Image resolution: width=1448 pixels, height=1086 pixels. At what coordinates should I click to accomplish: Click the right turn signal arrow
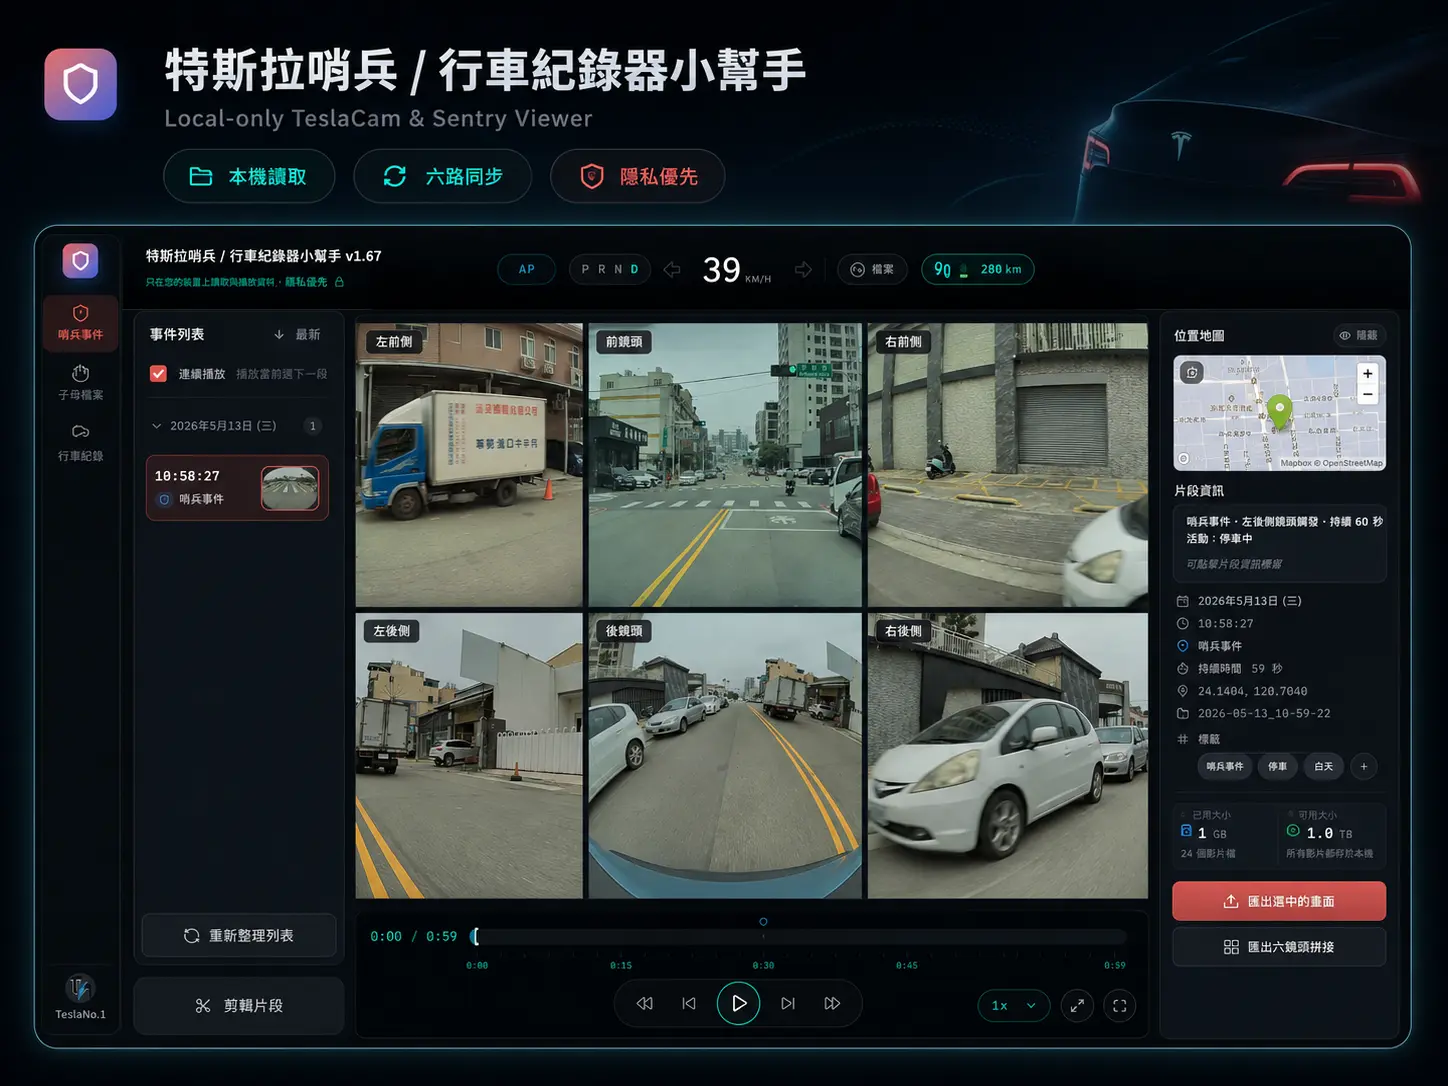[x=803, y=269]
